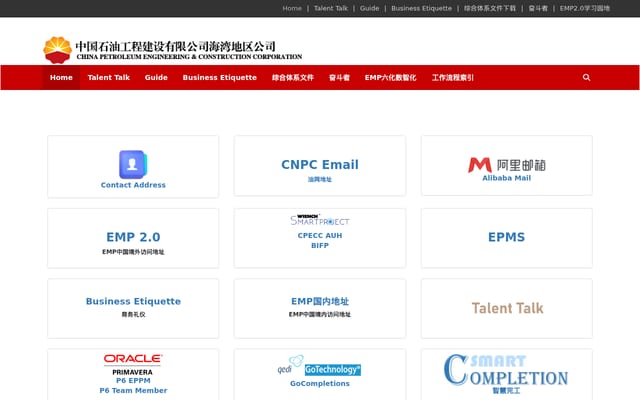Click the Alibaba Mail logo
Screen dimensions: 640x400
(507, 165)
